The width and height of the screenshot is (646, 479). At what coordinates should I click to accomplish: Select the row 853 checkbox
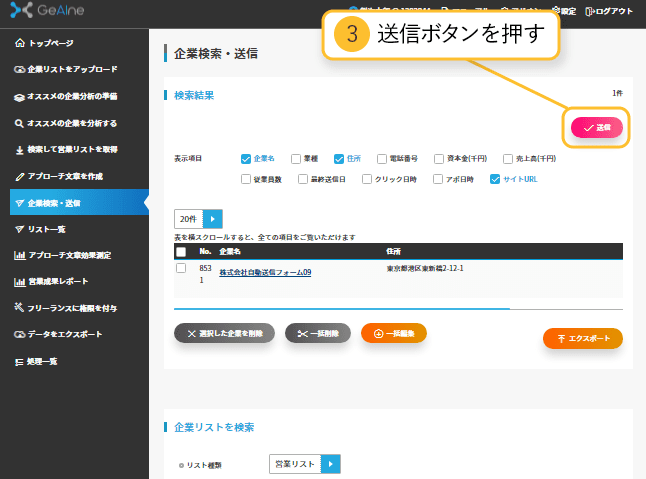pos(181,268)
